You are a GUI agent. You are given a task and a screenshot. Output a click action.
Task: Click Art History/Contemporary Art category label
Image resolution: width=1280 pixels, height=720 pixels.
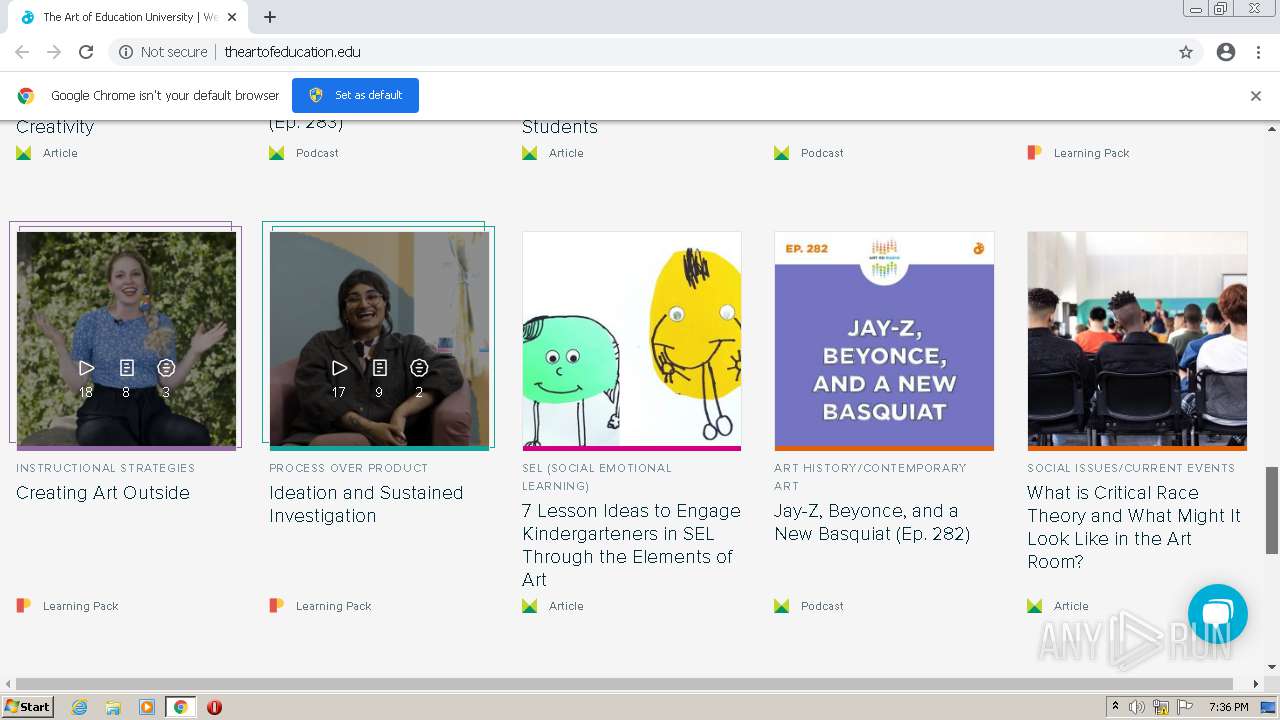(870, 477)
